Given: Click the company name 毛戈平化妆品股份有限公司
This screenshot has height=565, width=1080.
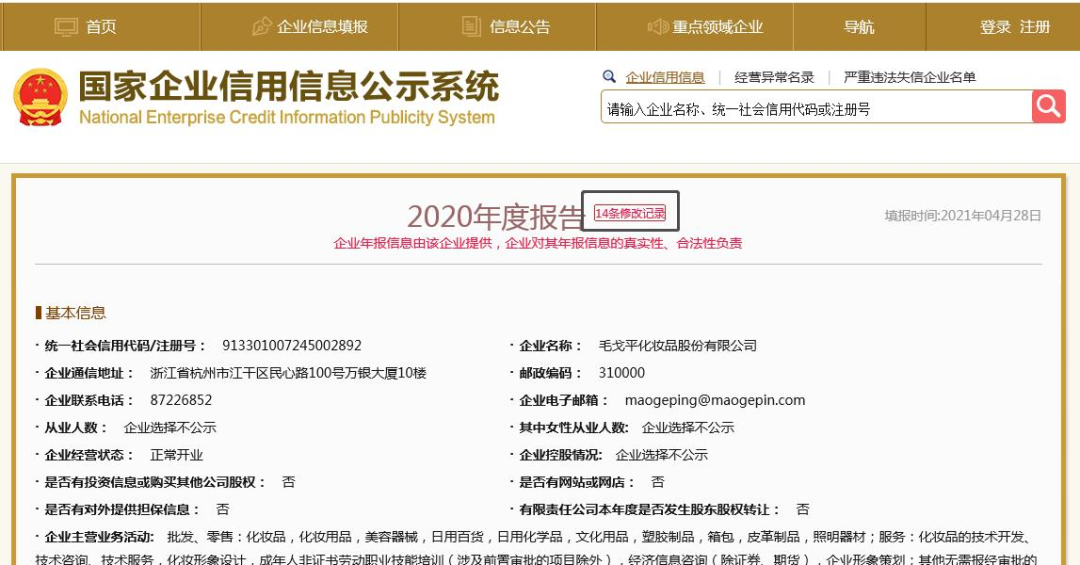Looking at the screenshot, I should click(678, 345).
